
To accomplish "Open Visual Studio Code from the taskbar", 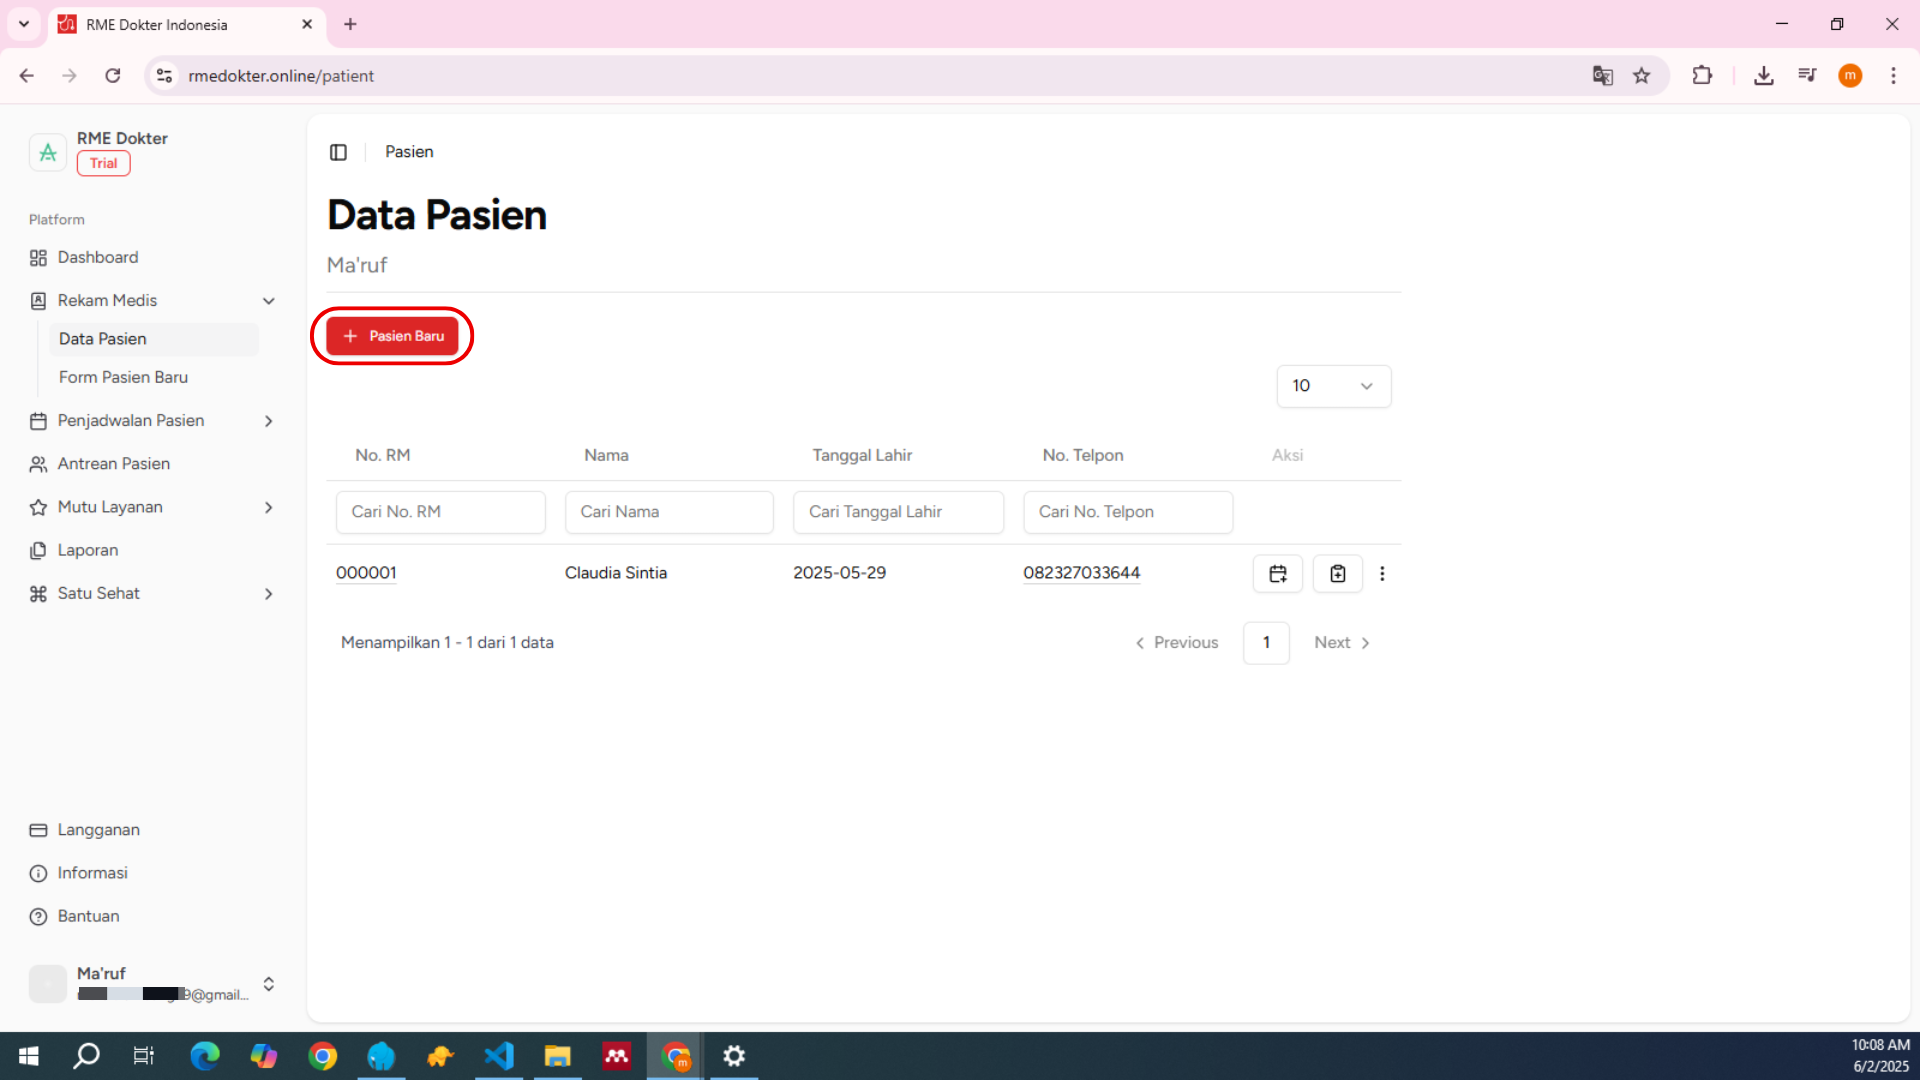I will 498,1056.
